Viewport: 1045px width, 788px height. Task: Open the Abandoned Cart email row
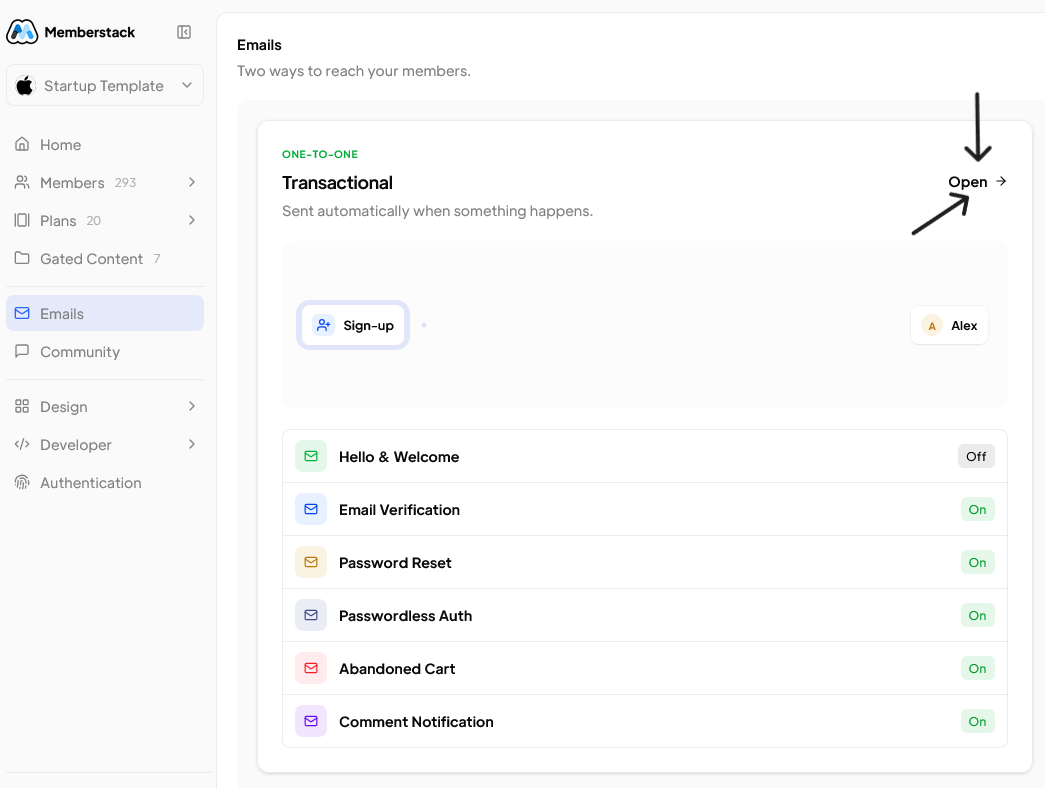pyautogui.click(x=644, y=669)
